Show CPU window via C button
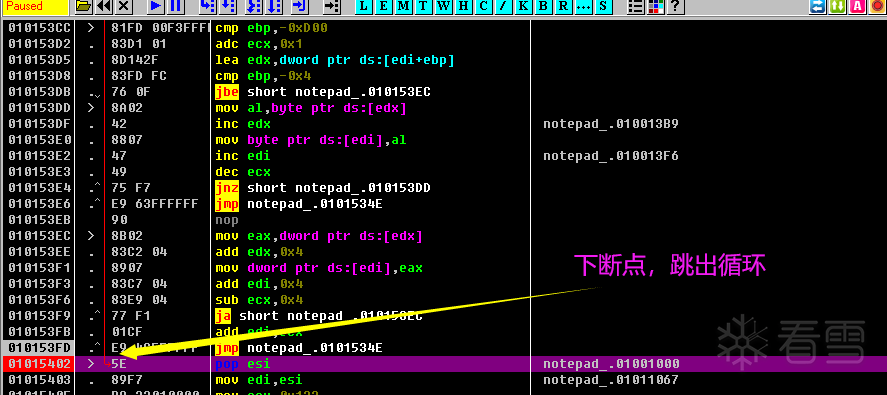Viewport: 887px width, 395px height. coord(484,7)
